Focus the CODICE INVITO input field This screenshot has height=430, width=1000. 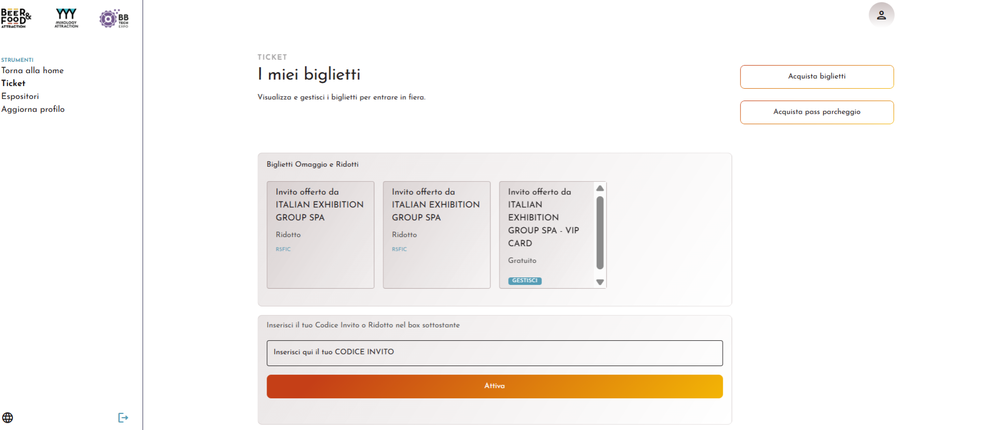click(x=494, y=353)
